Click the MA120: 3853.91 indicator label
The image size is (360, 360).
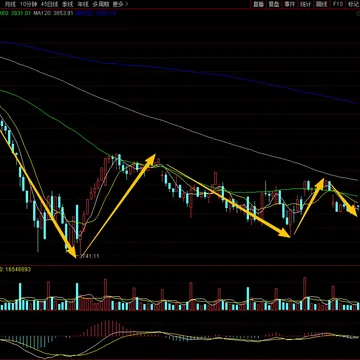53,13
